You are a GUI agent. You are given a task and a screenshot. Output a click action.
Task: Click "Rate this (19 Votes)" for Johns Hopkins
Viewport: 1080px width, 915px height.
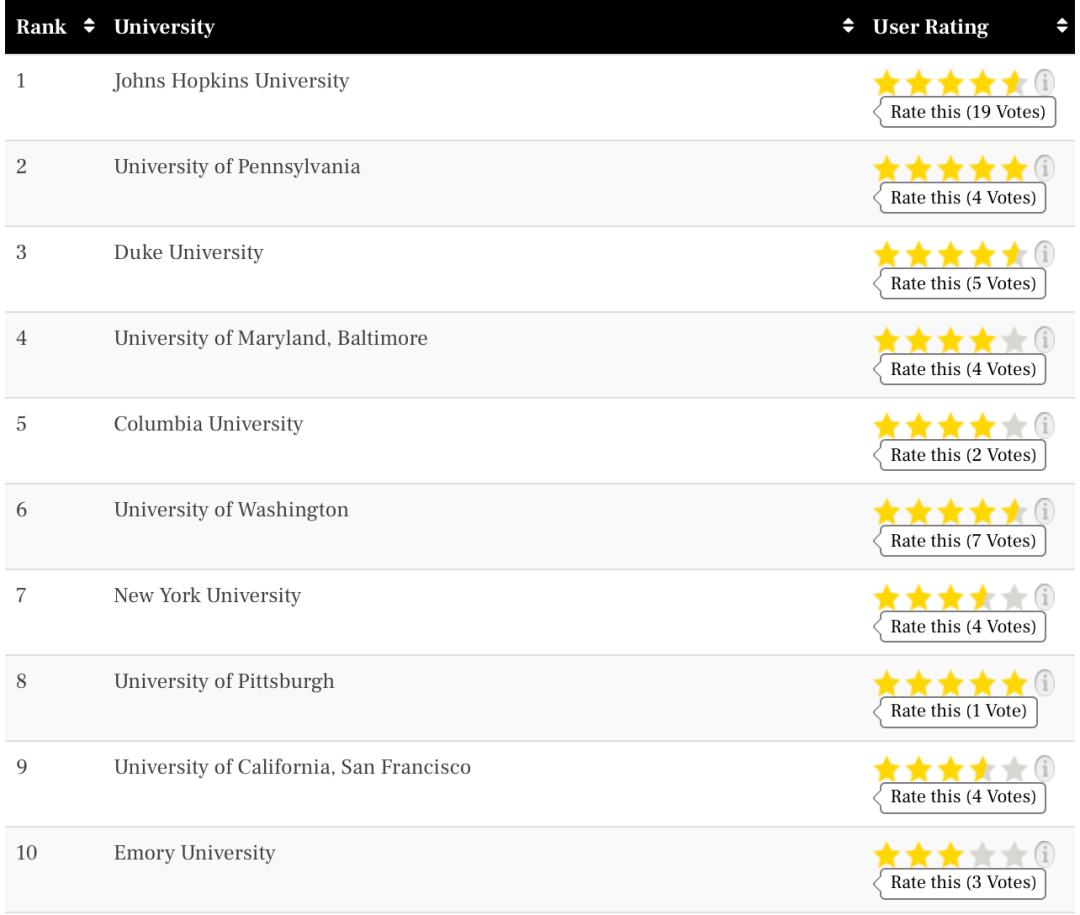point(966,112)
